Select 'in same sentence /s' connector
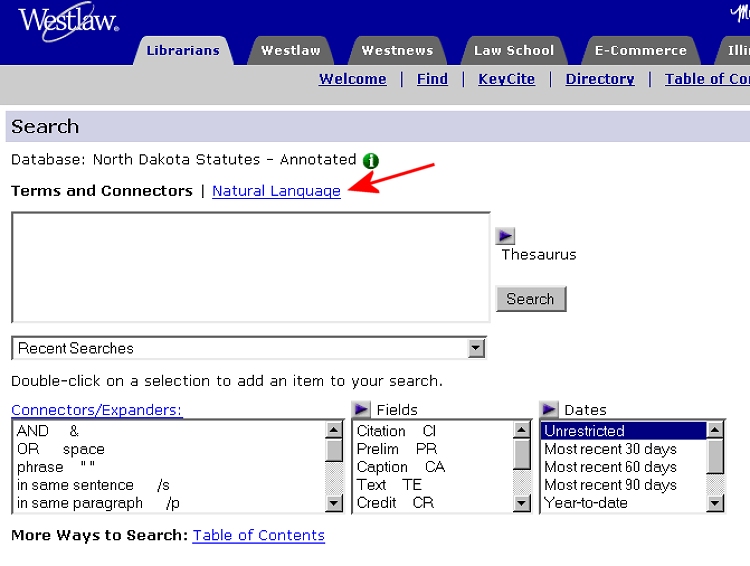Image resolution: width=750 pixels, height=566 pixels. pyautogui.click(x=169, y=485)
